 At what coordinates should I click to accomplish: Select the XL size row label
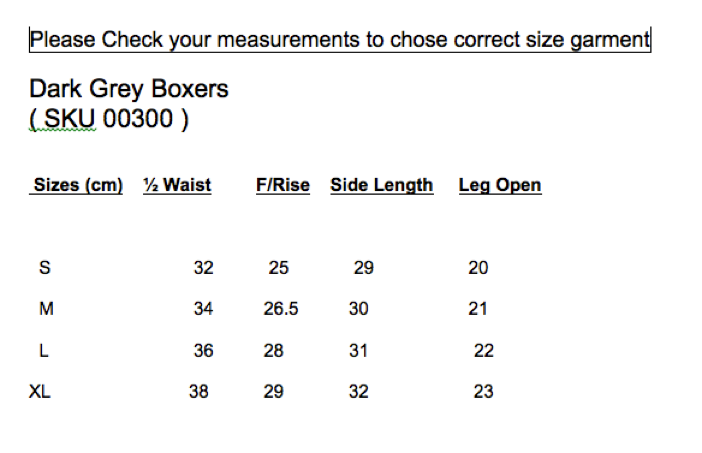pyautogui.click(x=40, y=392)
